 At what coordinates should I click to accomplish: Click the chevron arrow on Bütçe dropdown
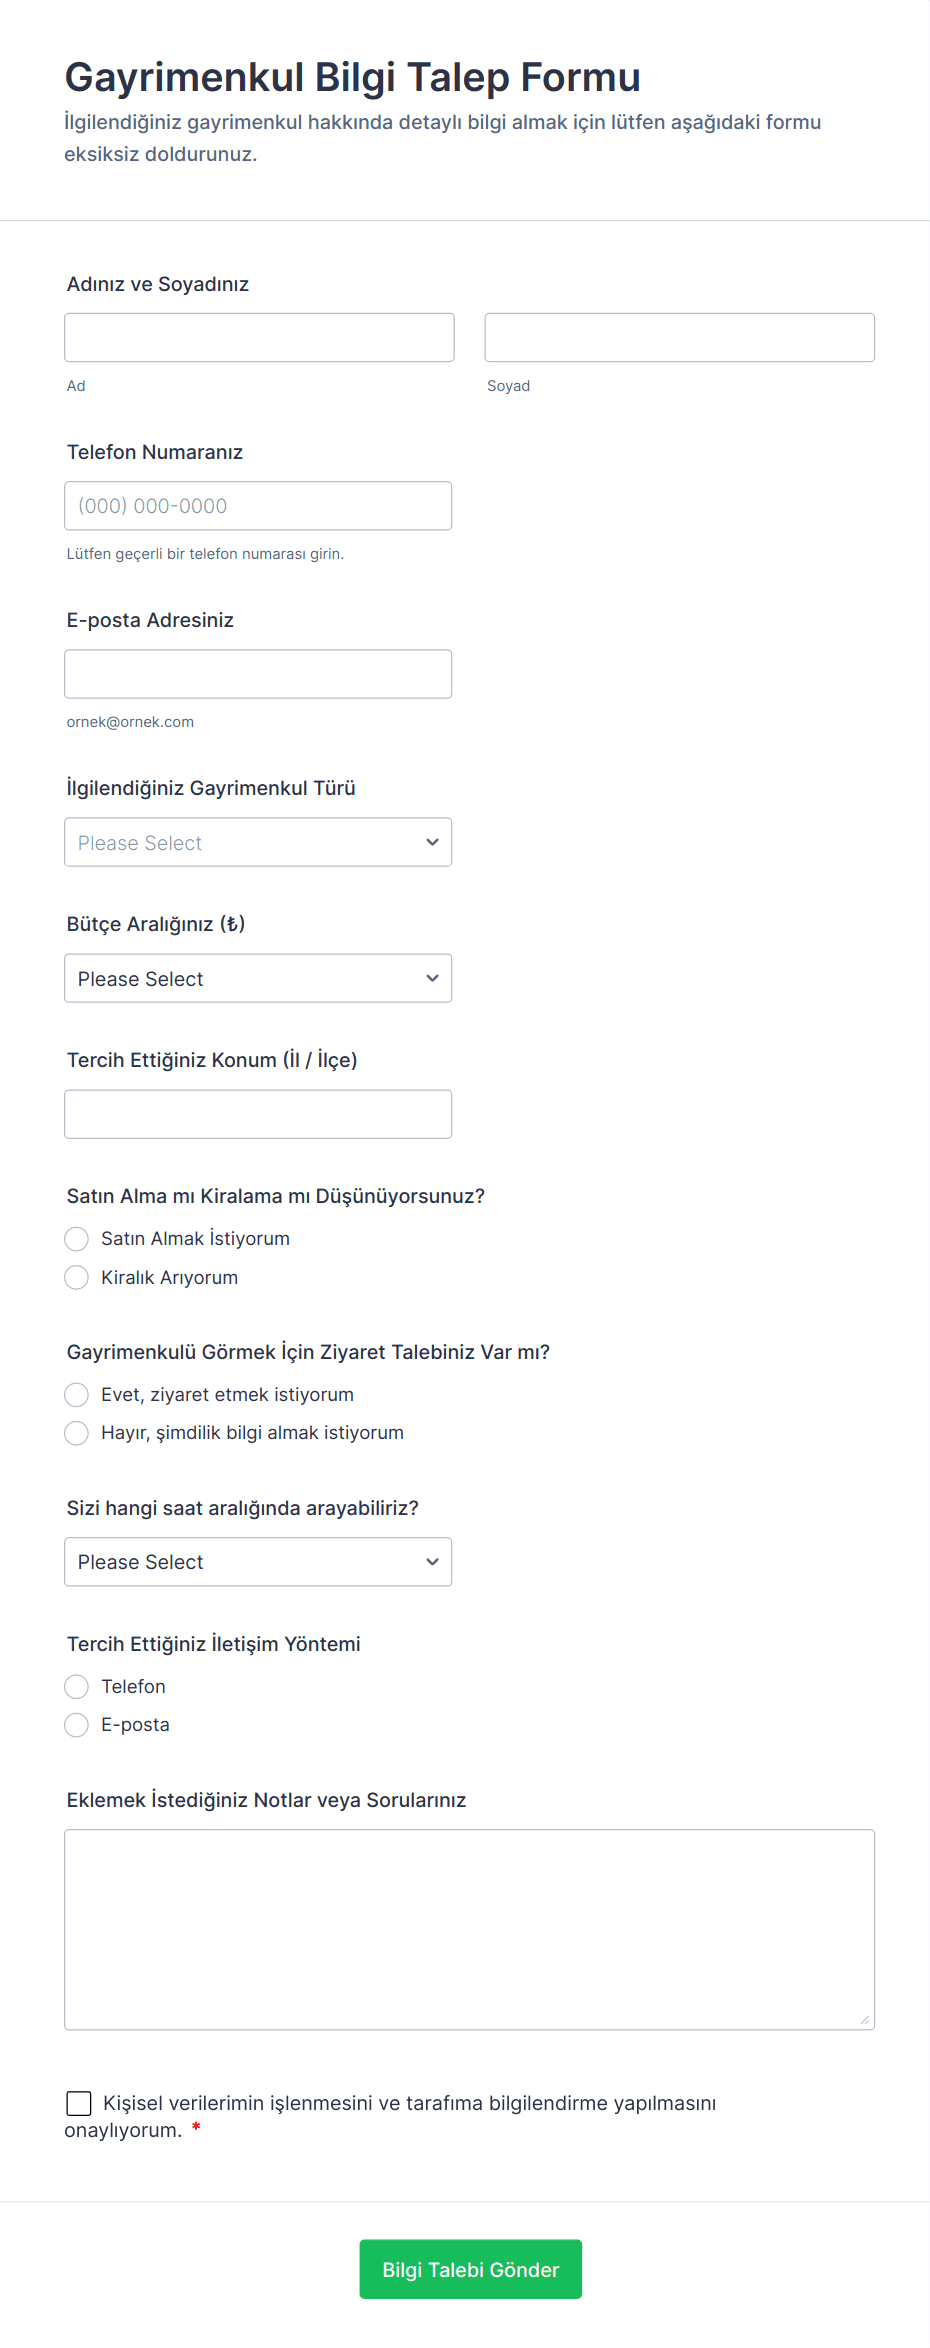click(432, 978)
